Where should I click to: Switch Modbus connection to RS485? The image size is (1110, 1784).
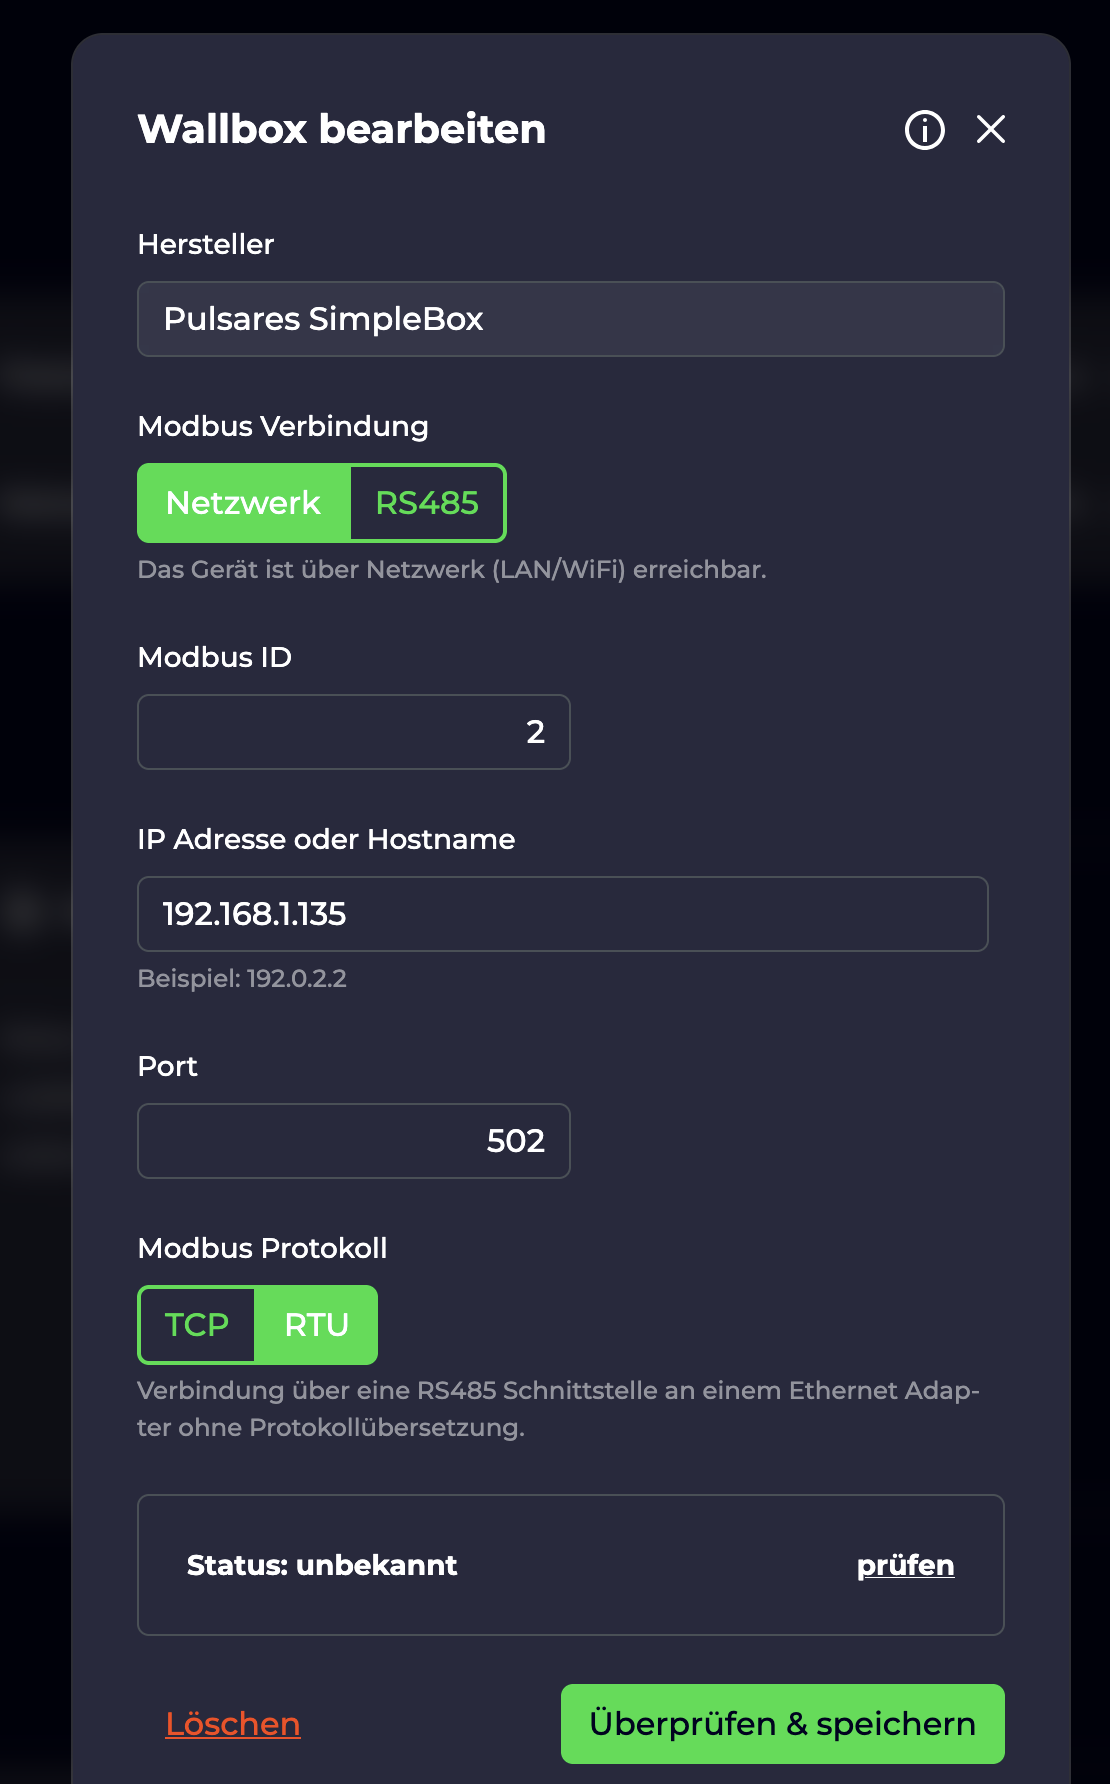(427, 503)
